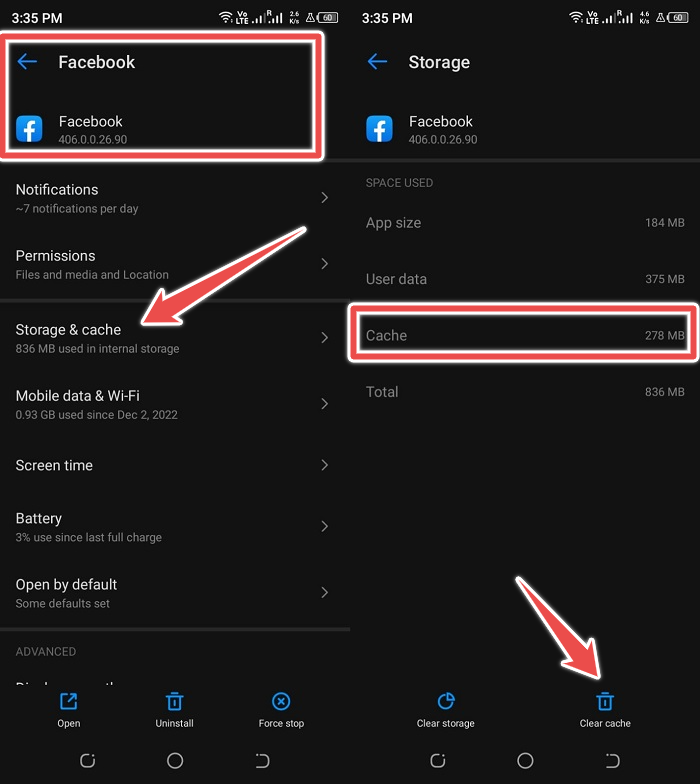Expand Screen time chevron
This screenshot has height=784, width=700.
324,465
